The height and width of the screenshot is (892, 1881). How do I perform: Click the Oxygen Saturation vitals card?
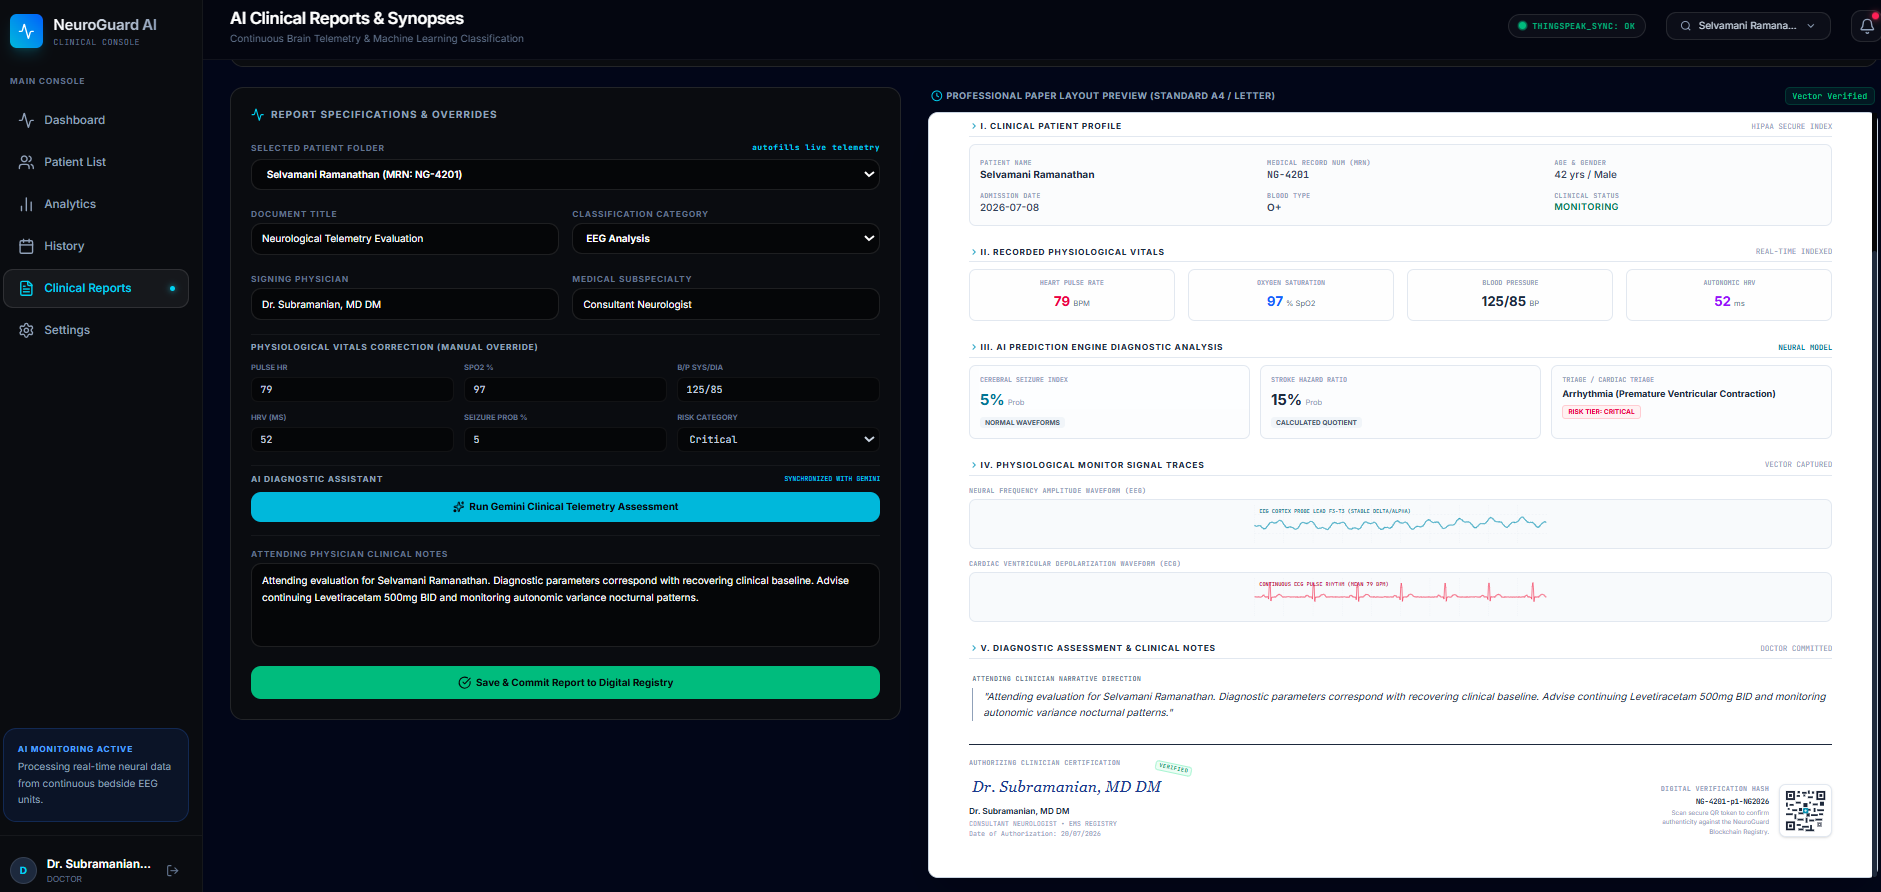point(1291,295)
